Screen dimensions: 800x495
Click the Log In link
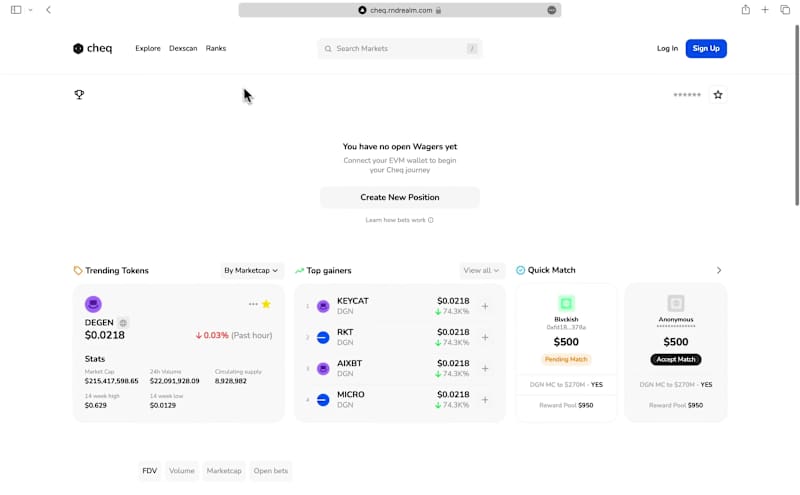[x=667, y=48]
